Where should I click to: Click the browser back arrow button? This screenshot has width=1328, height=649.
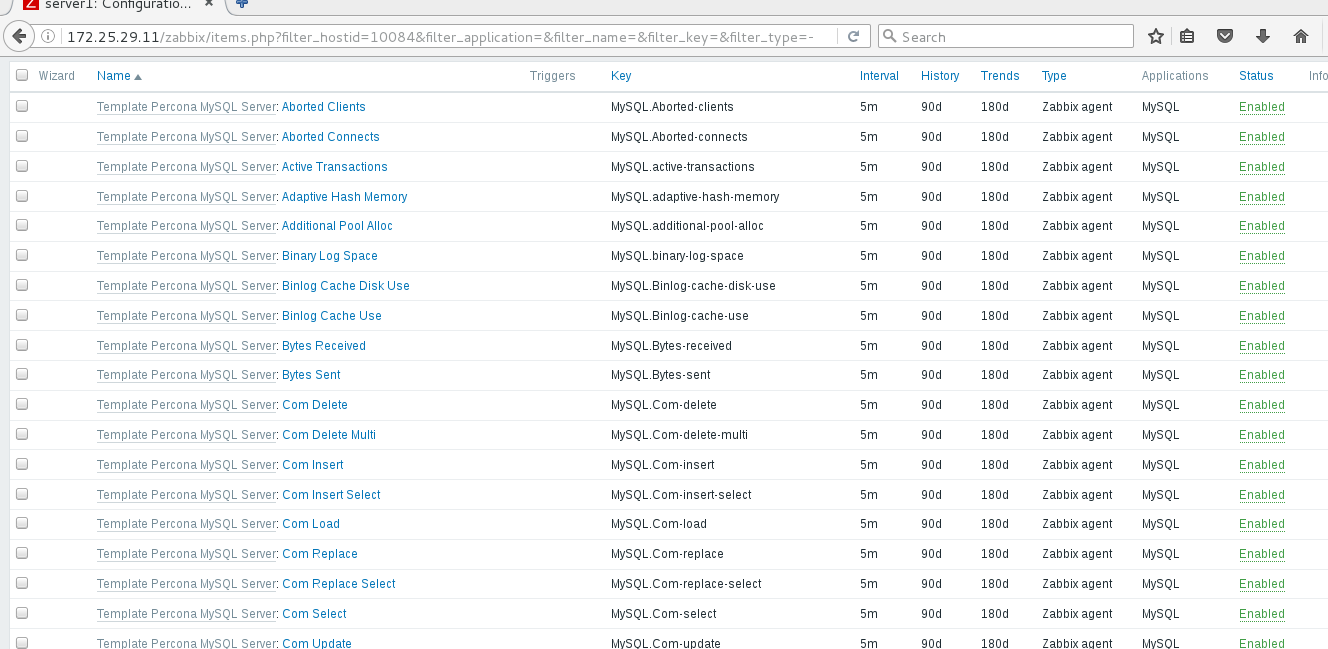19,36
